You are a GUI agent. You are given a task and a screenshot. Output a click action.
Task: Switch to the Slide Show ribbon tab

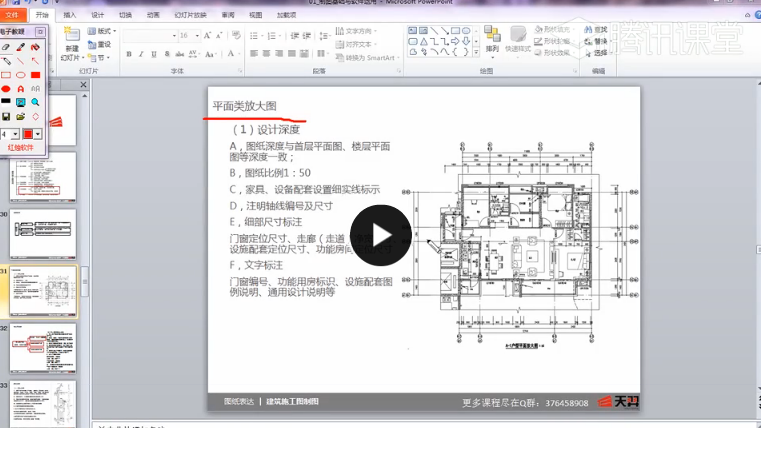[190, 15]
